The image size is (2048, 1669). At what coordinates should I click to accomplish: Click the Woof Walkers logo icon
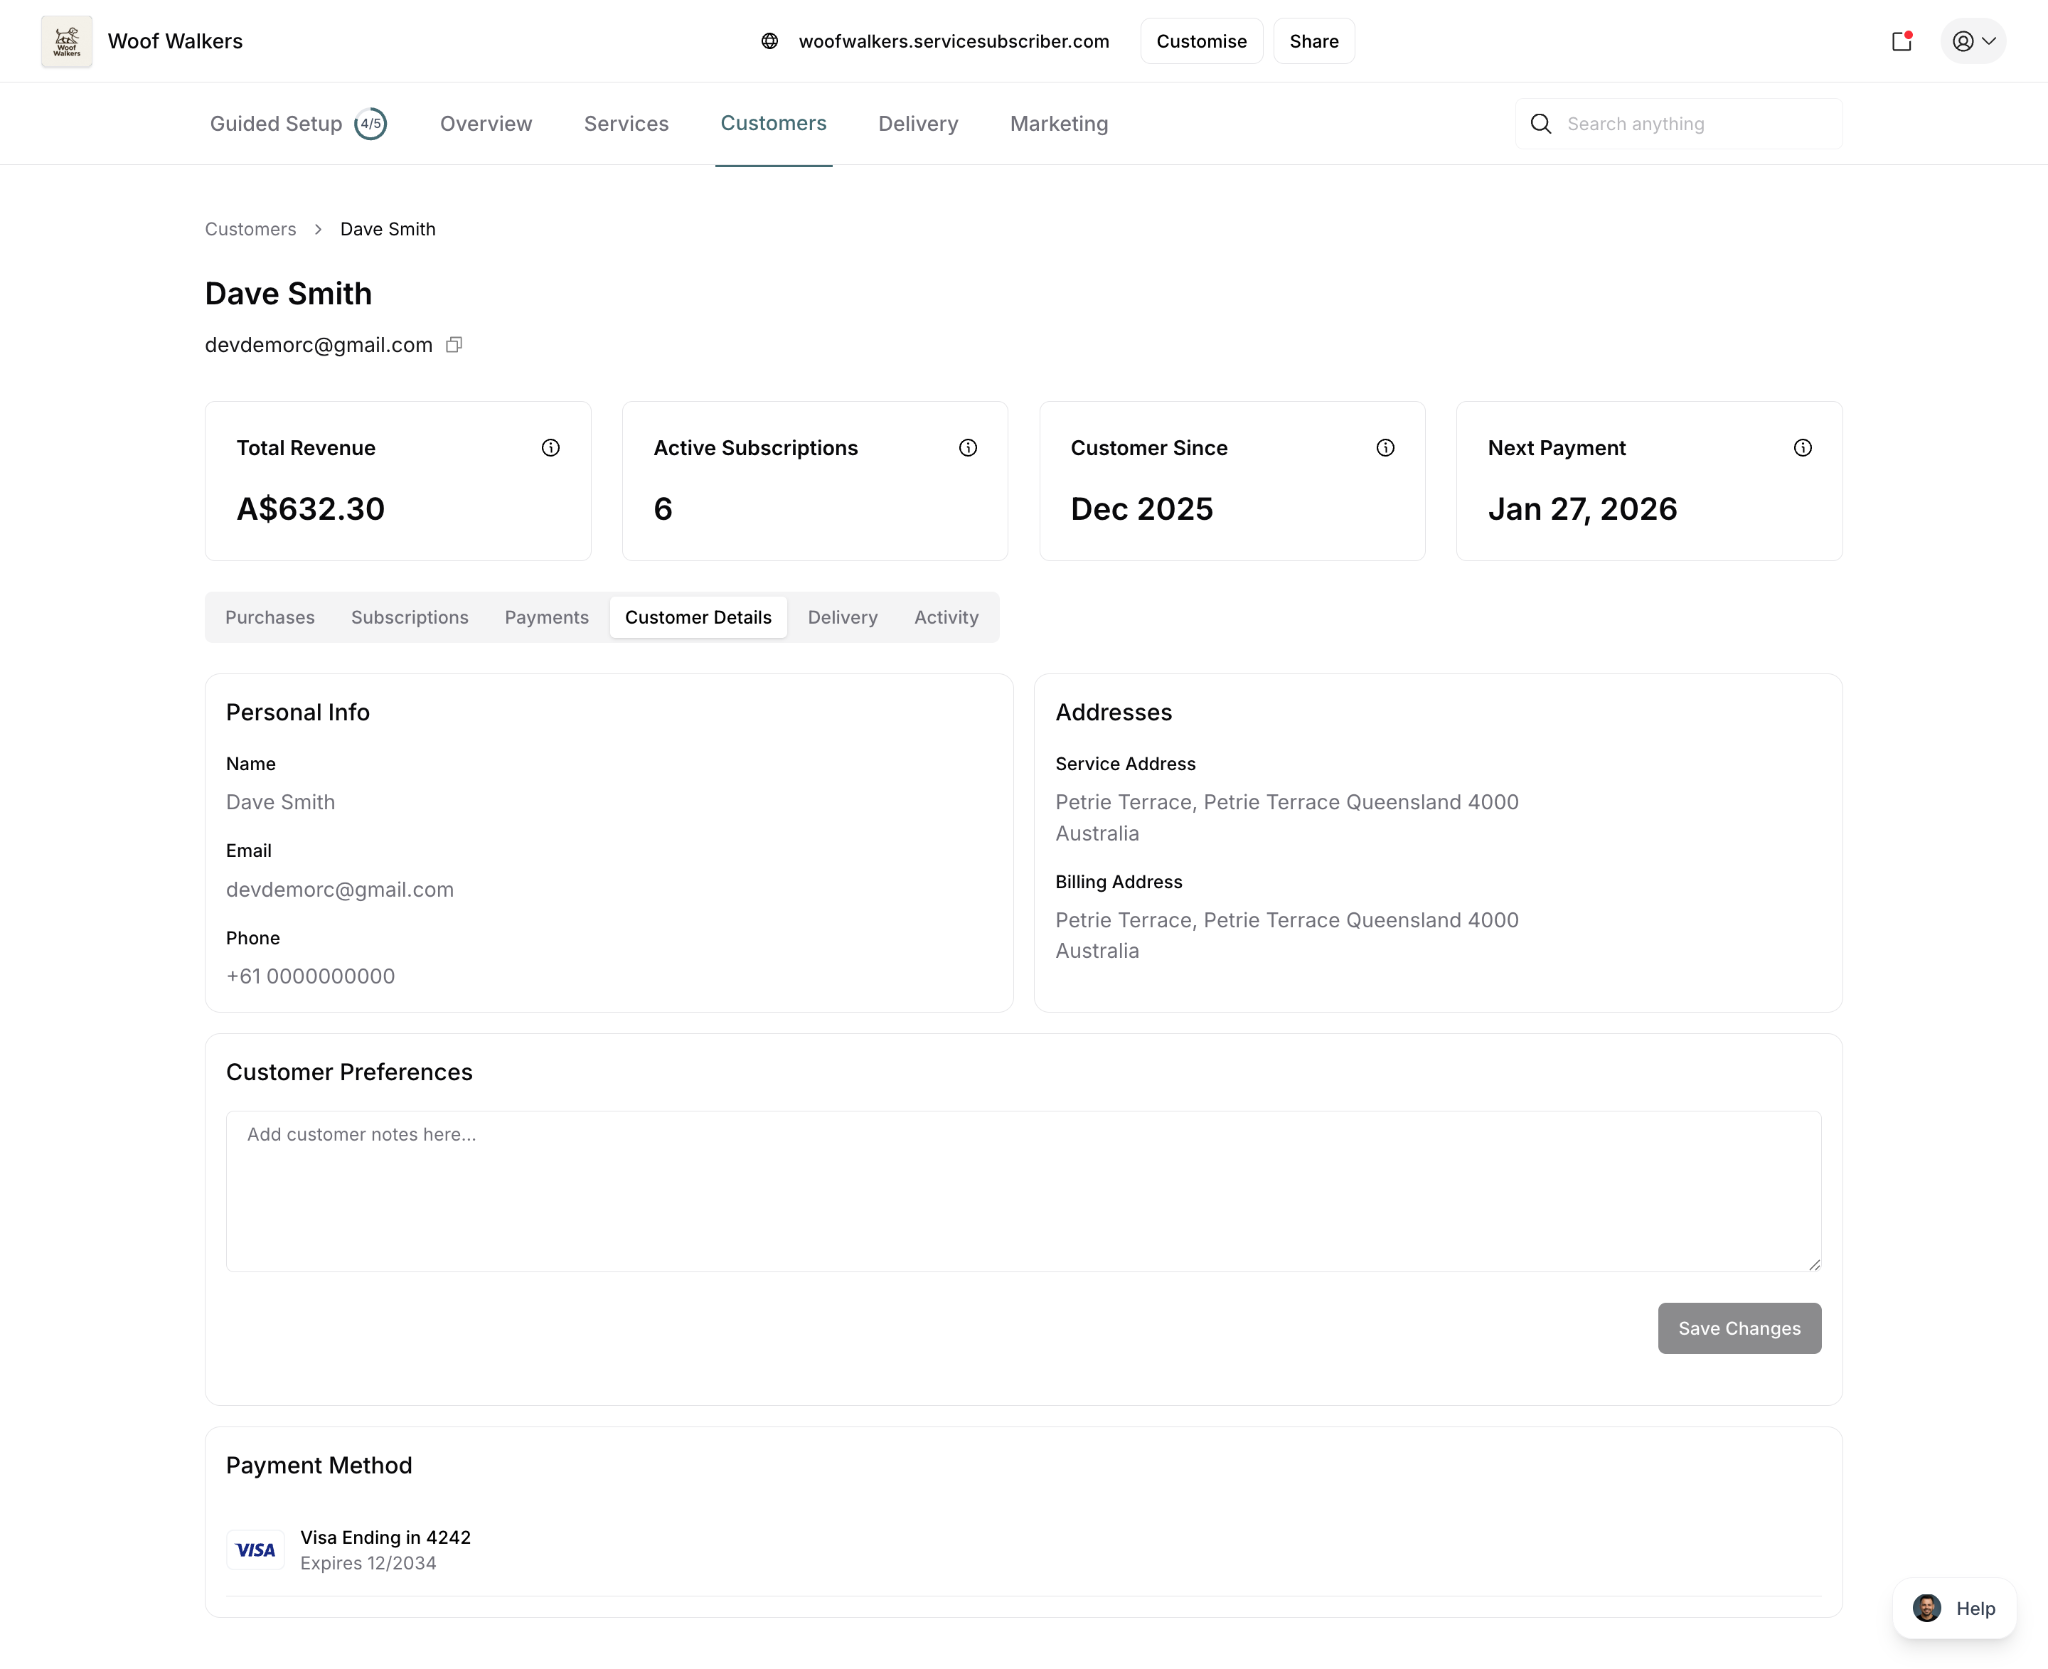point(66,41)
